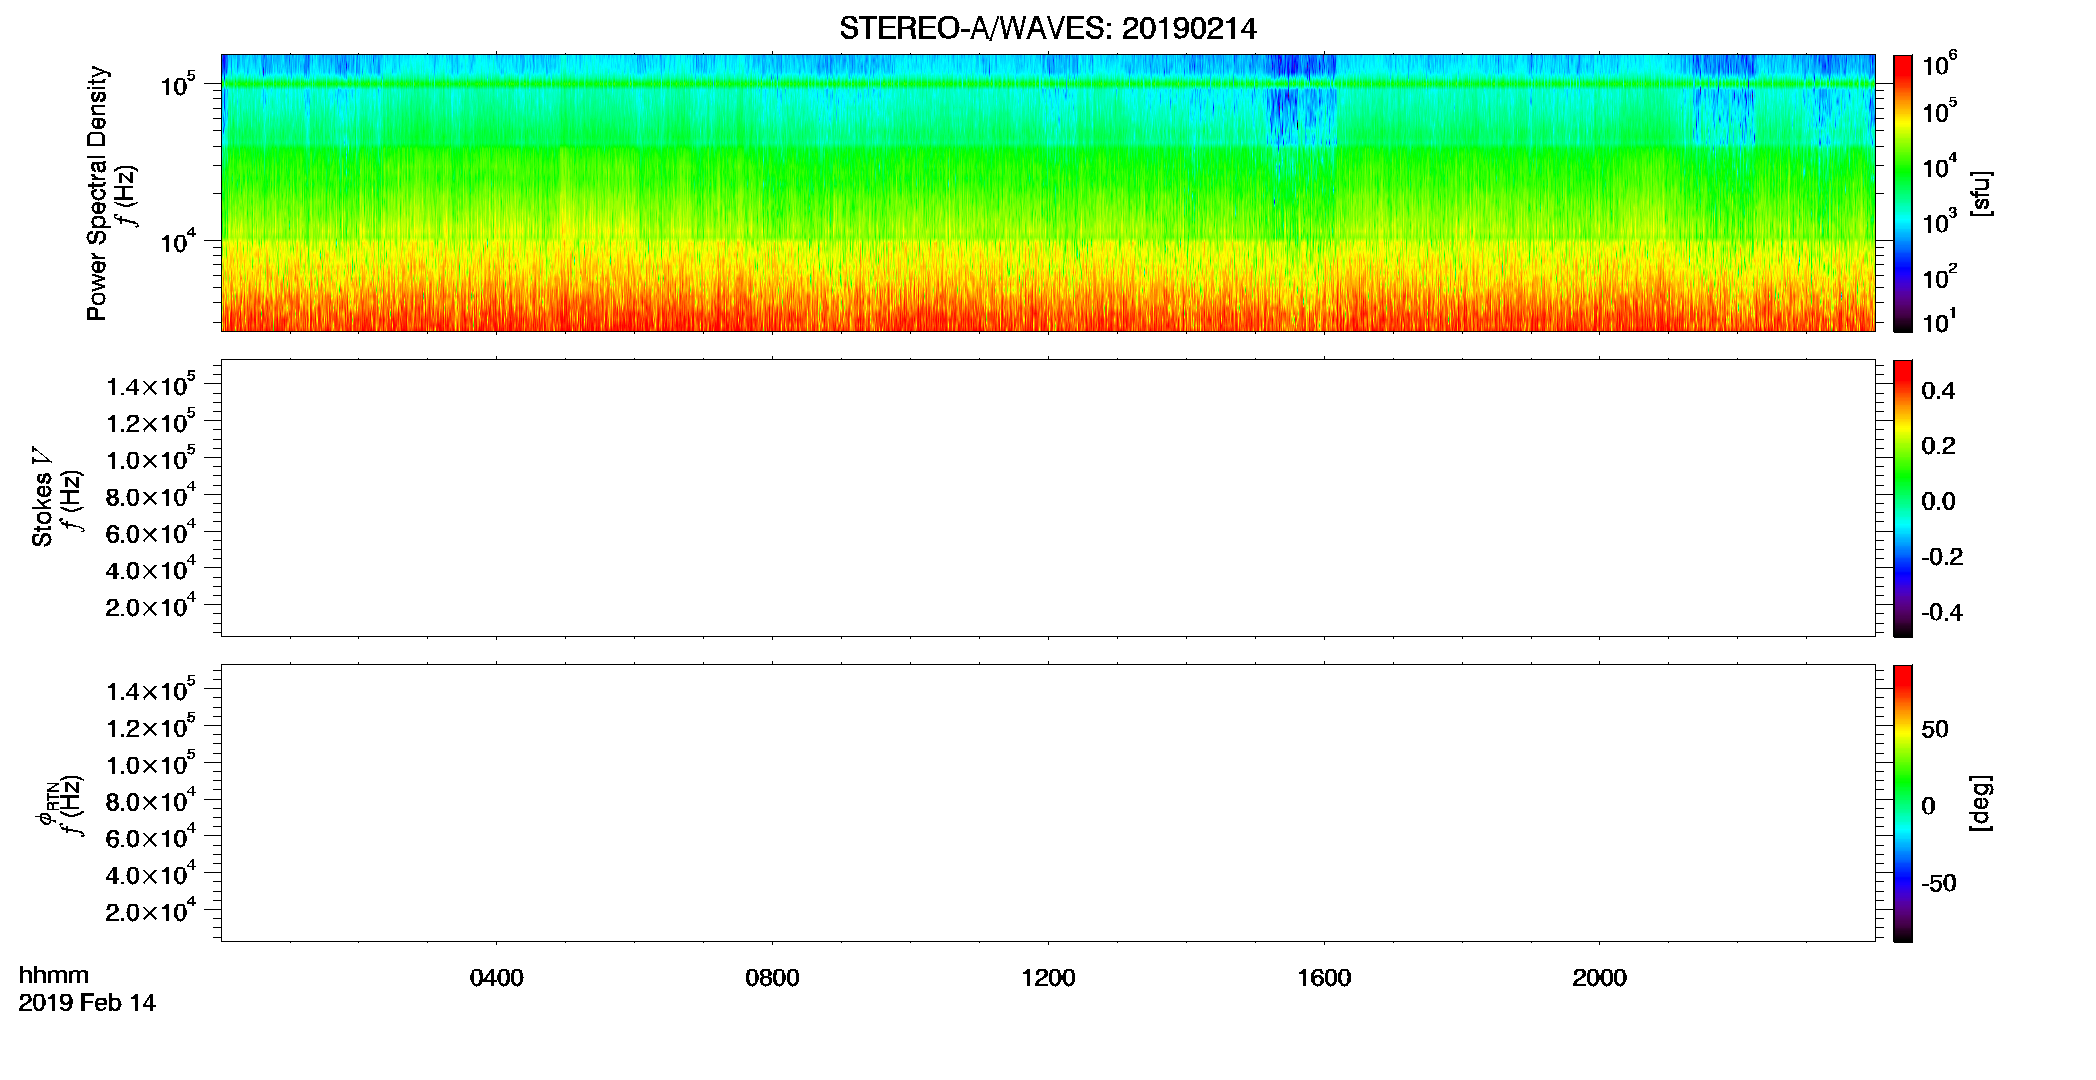
Task: Click the Stokes V axis label
Action: click(x=43, y=498)
